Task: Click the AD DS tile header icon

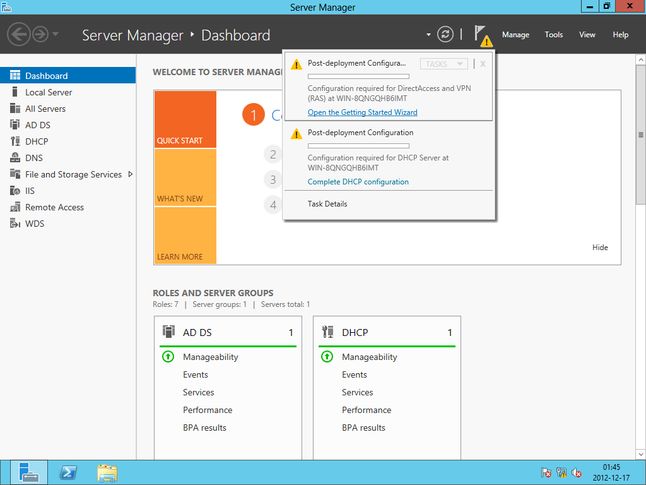Action: (x=169, y=331)
